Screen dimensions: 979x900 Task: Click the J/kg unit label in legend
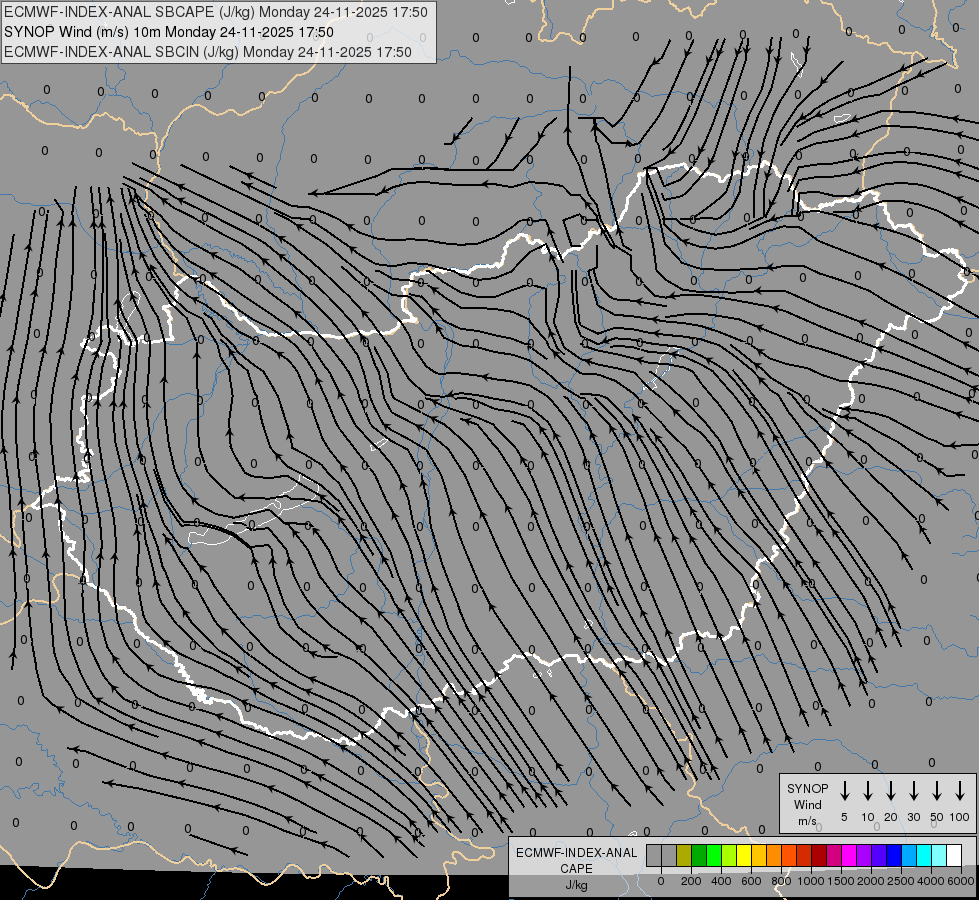coord(576,885)
